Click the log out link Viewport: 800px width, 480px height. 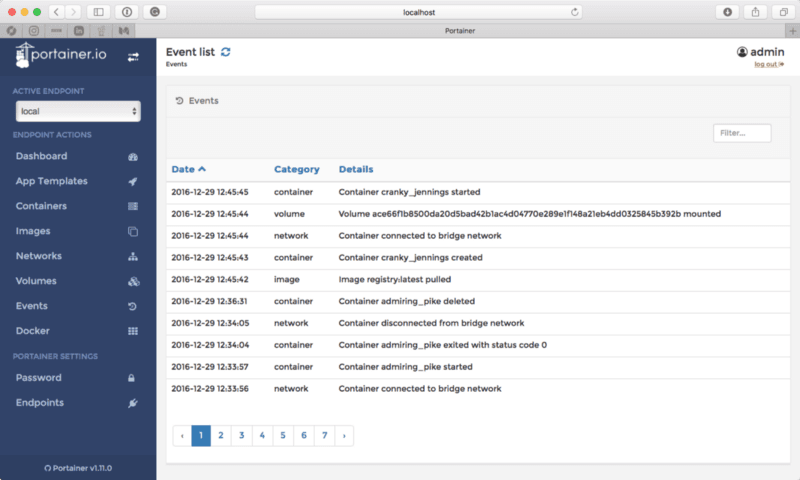pyautogui.click(x=767, y=64)
